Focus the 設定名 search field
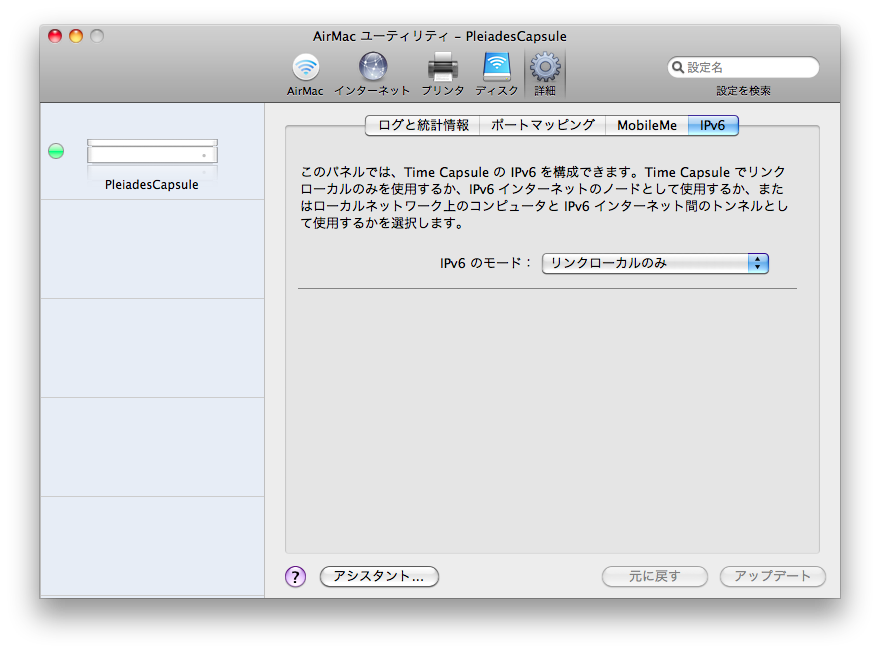This screenshot has width=880, height=653. [743, 67]
